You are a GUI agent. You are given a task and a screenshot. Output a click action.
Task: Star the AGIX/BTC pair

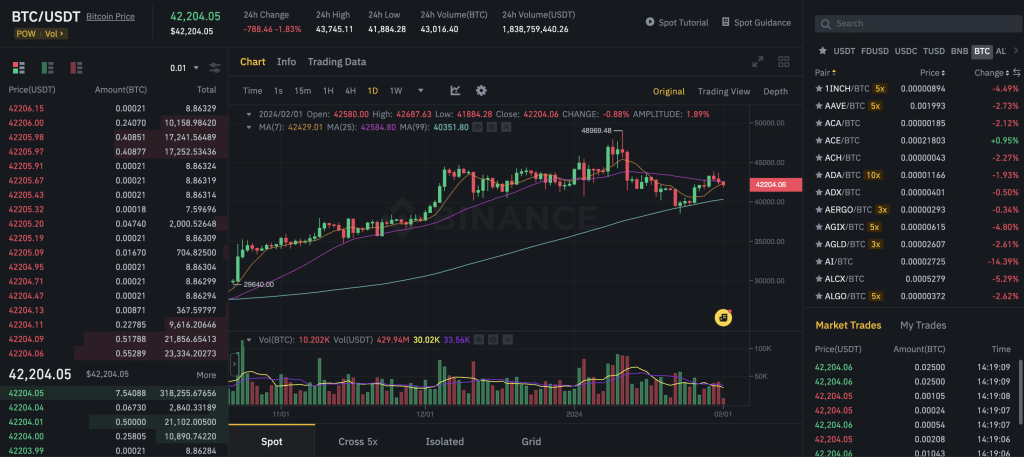(819, 227)
